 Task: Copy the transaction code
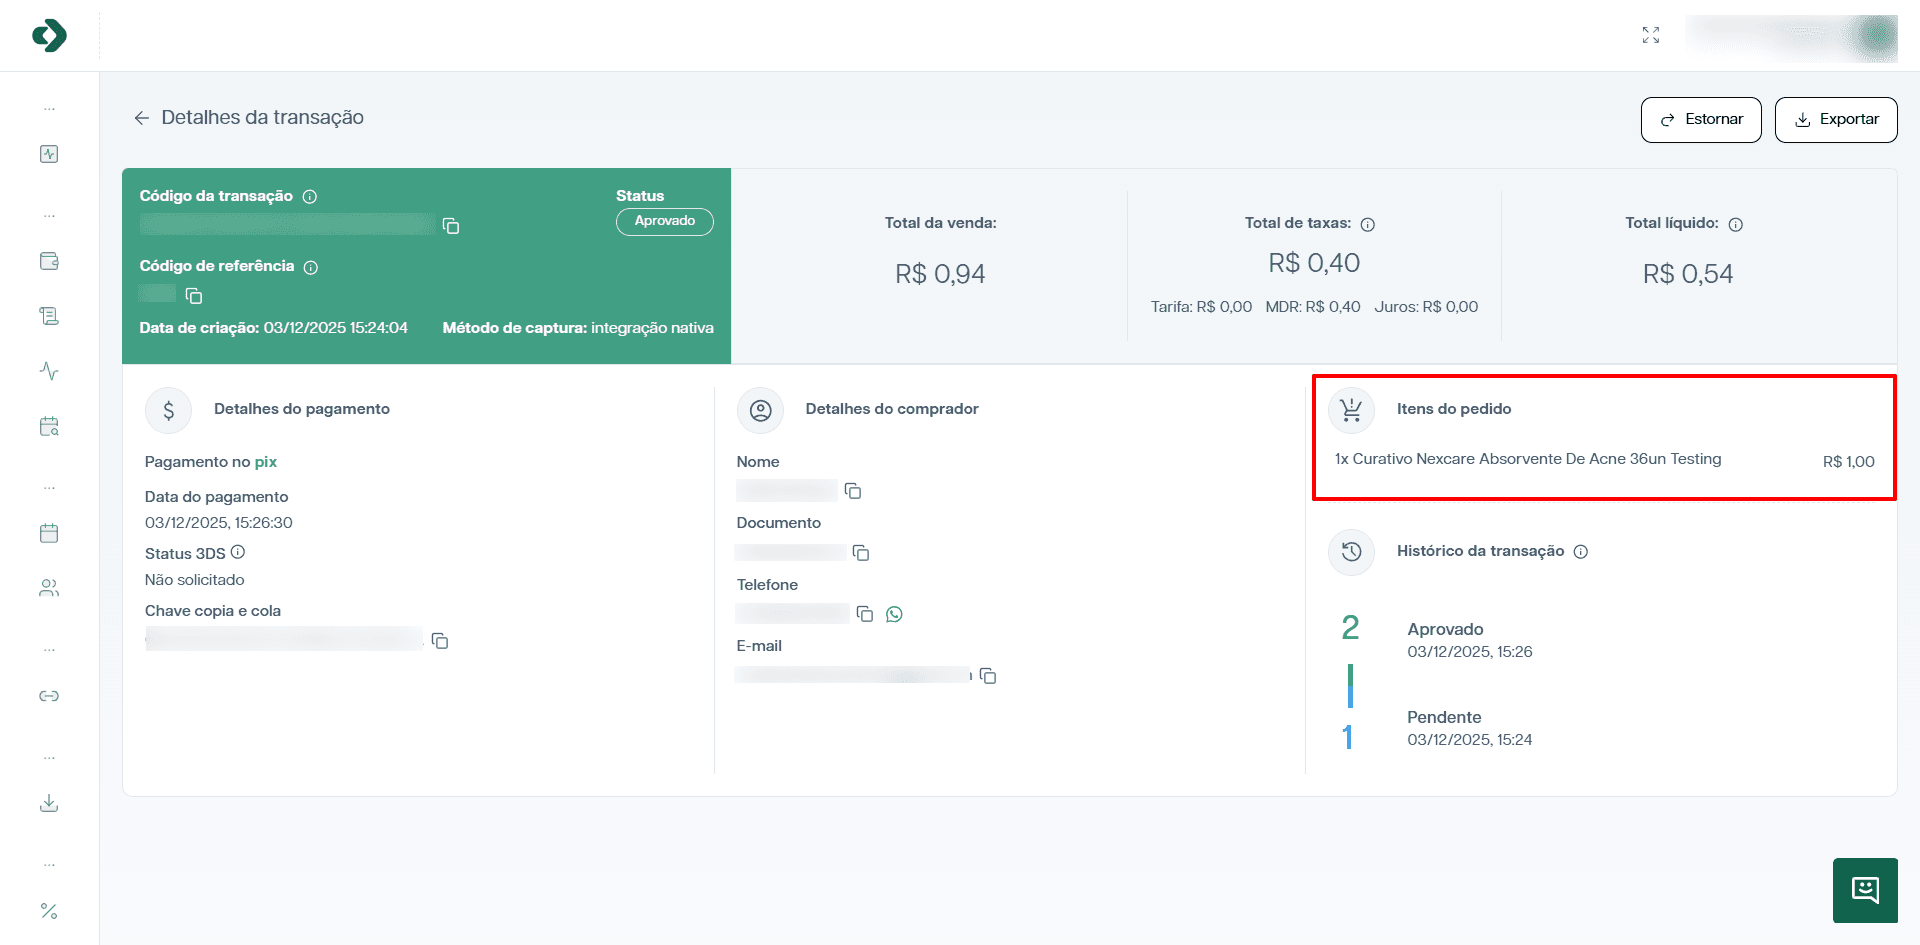coord(451,226)
